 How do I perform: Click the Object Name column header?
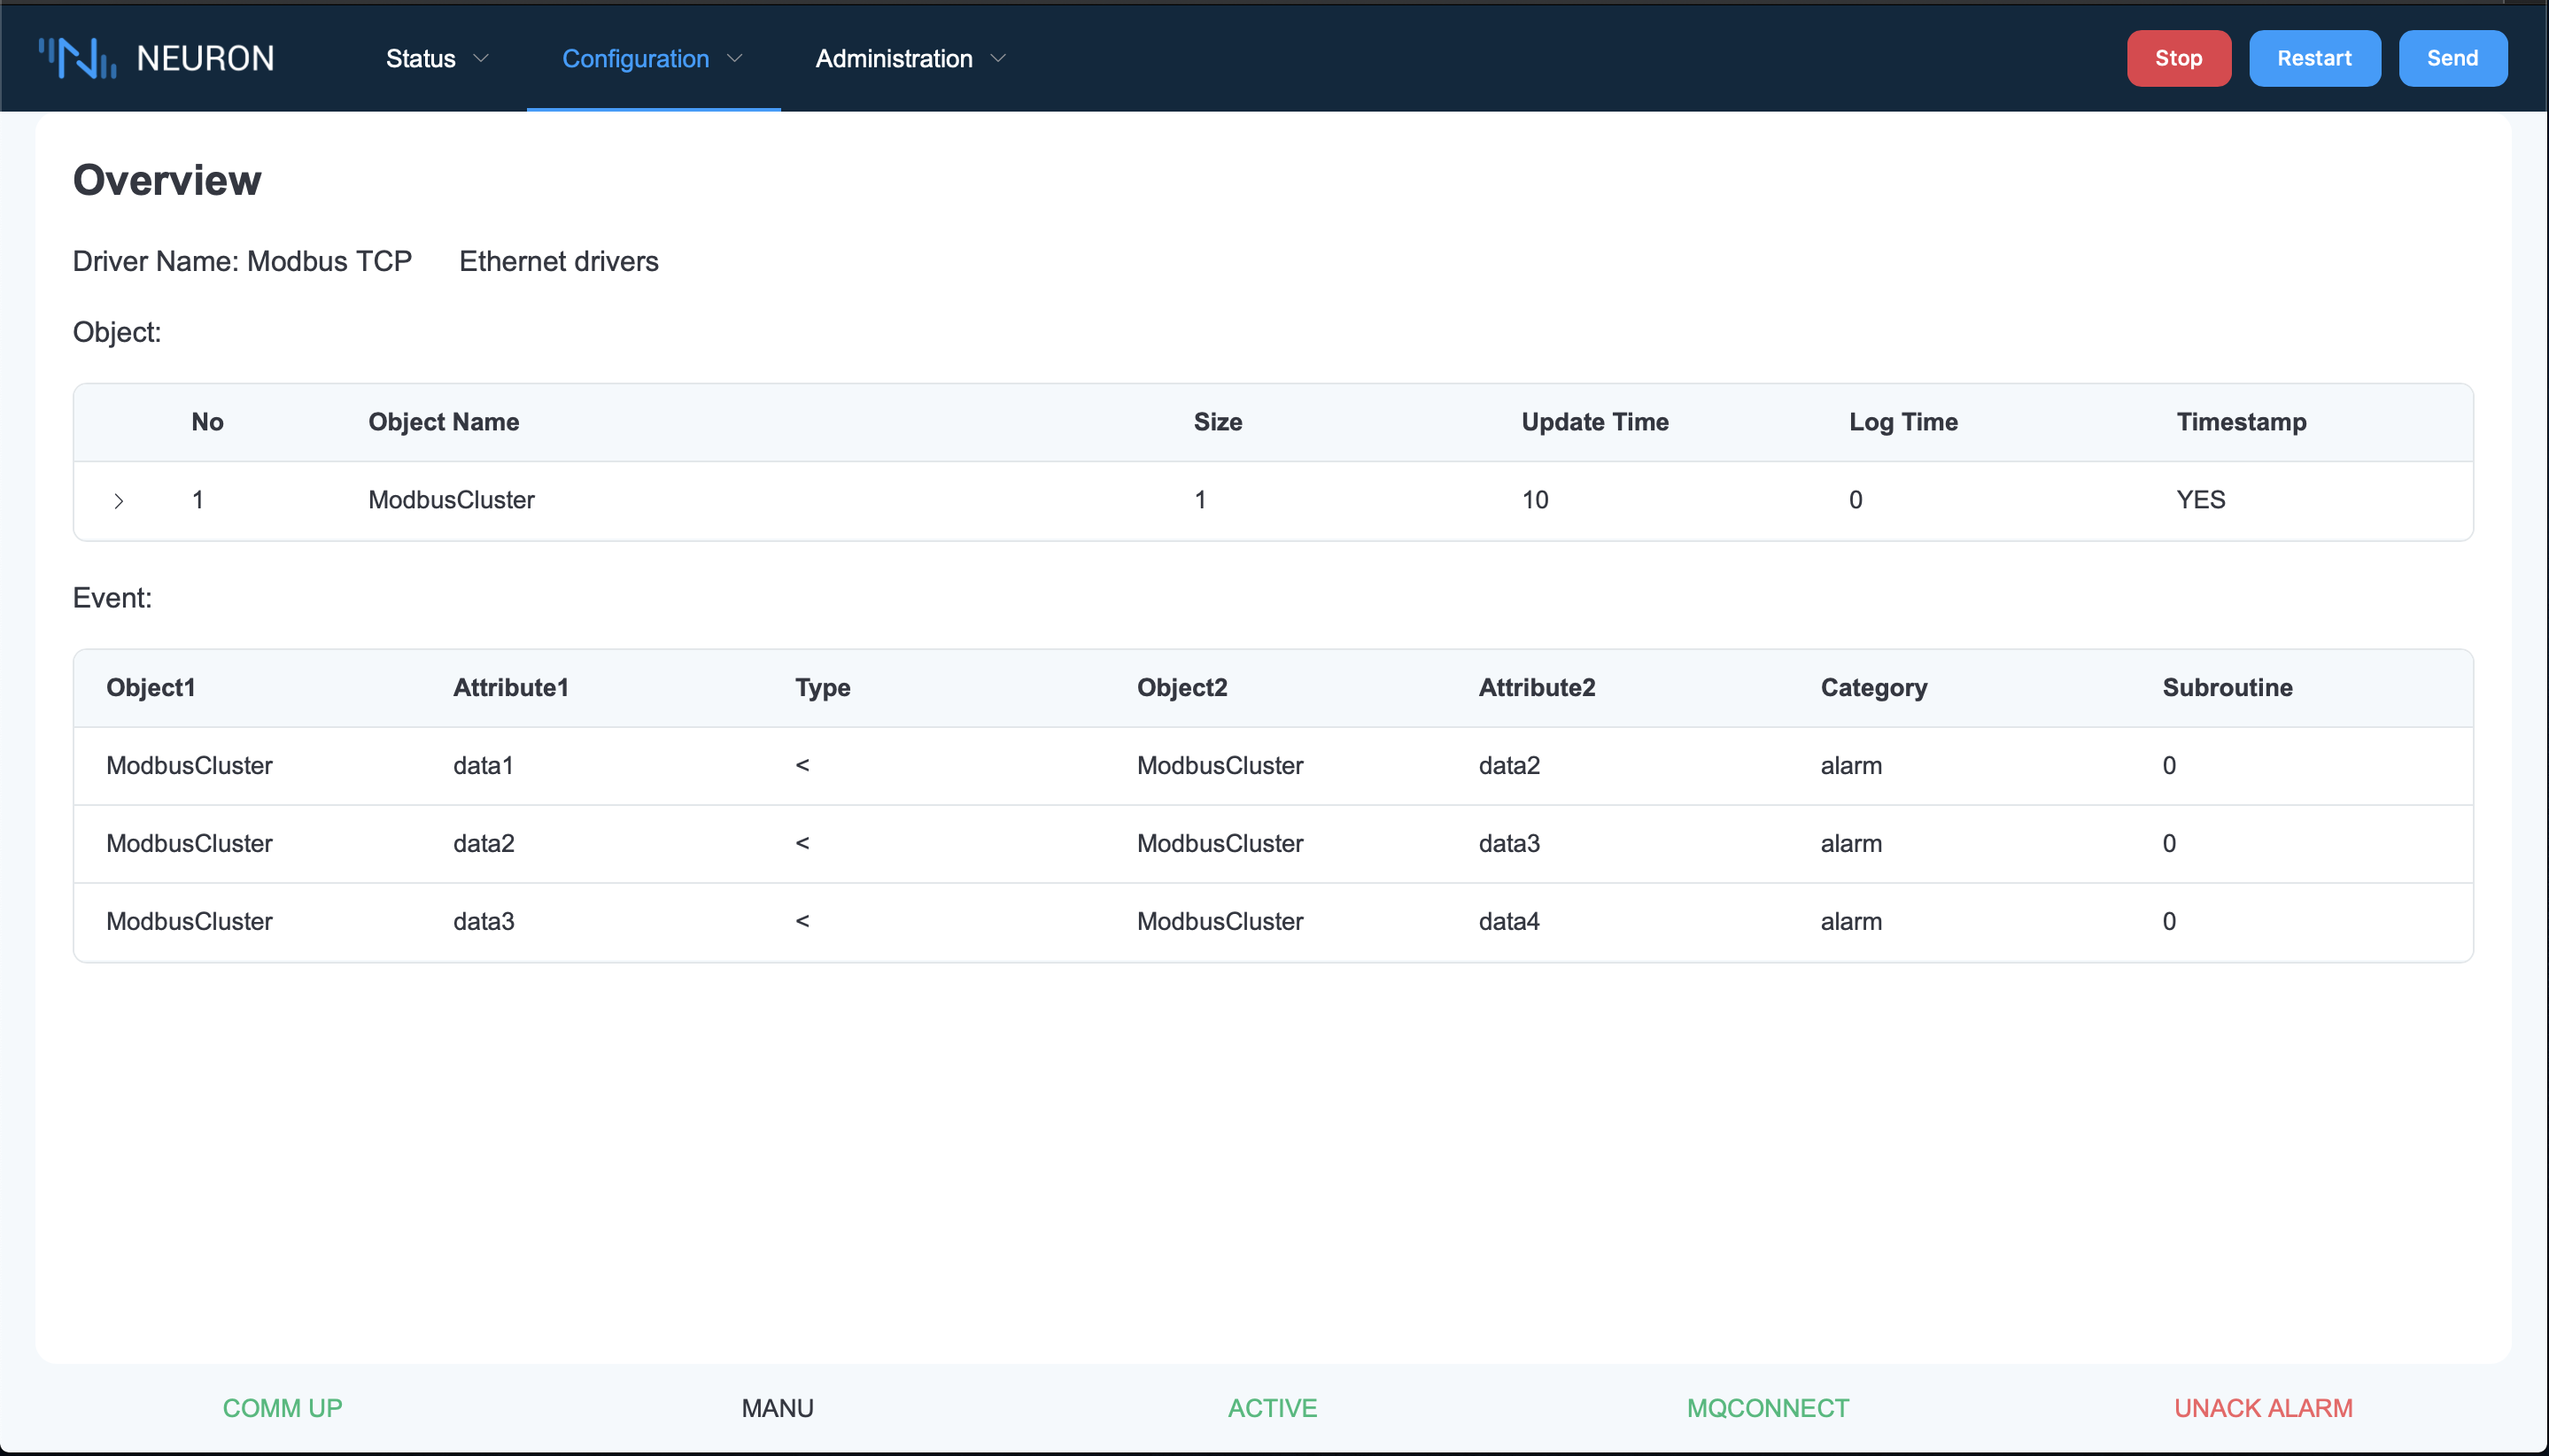pos(443,422)
